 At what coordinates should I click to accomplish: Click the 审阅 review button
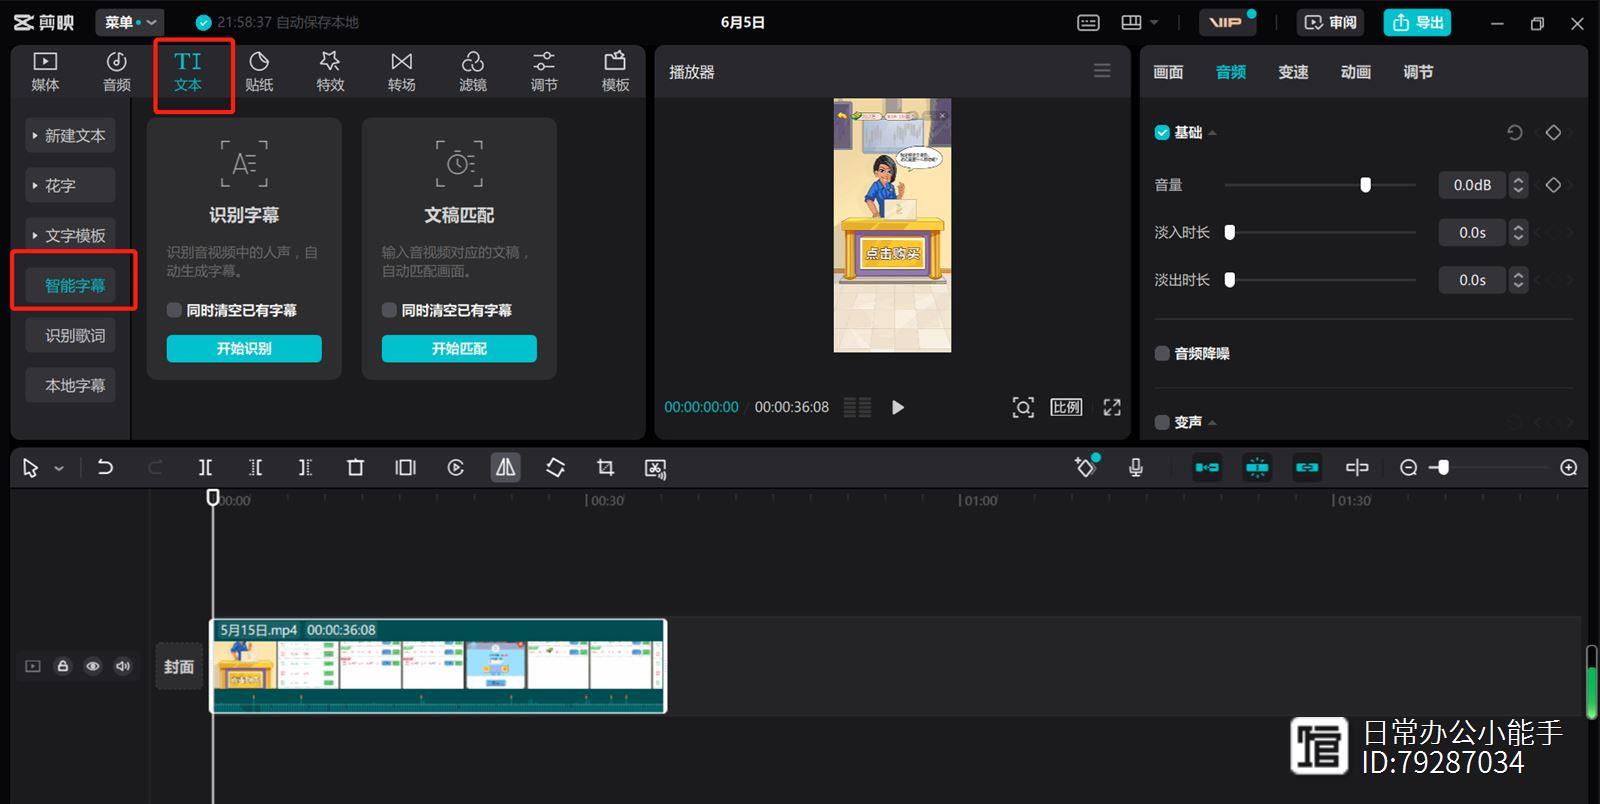(x=1331, y=22)
